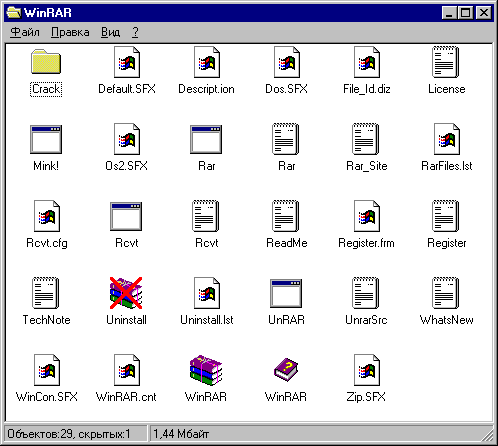Select the License text document
The image size is (498, 446).
pyautogui.click(x=446, y=62)
